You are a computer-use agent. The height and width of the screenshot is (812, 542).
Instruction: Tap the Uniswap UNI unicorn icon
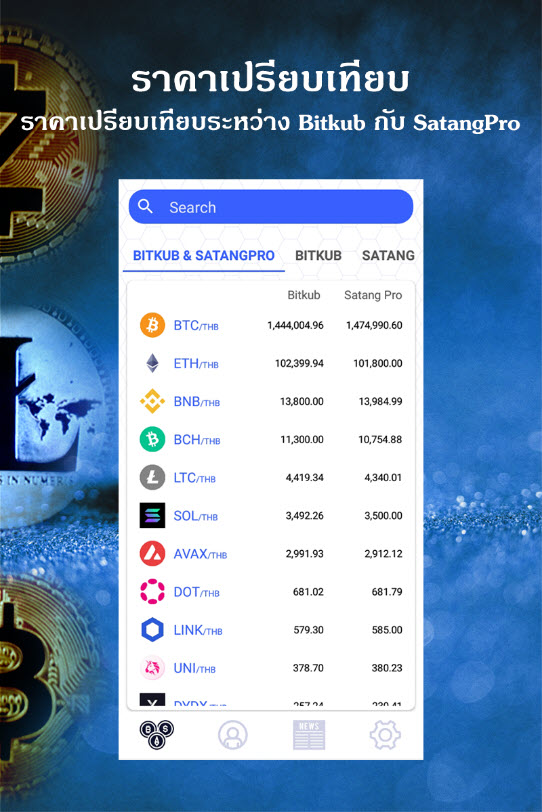tap(152, 668)
